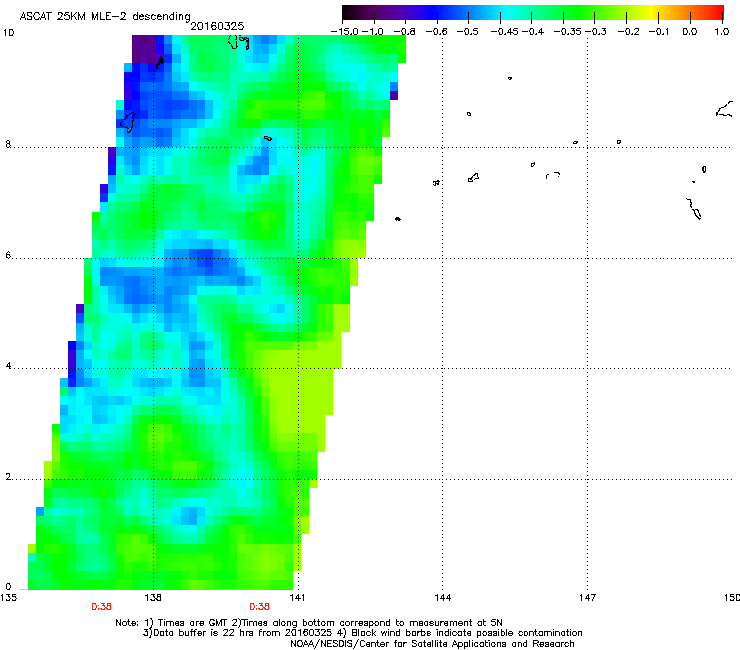Click latitude axis label 4

coord(8,365)
